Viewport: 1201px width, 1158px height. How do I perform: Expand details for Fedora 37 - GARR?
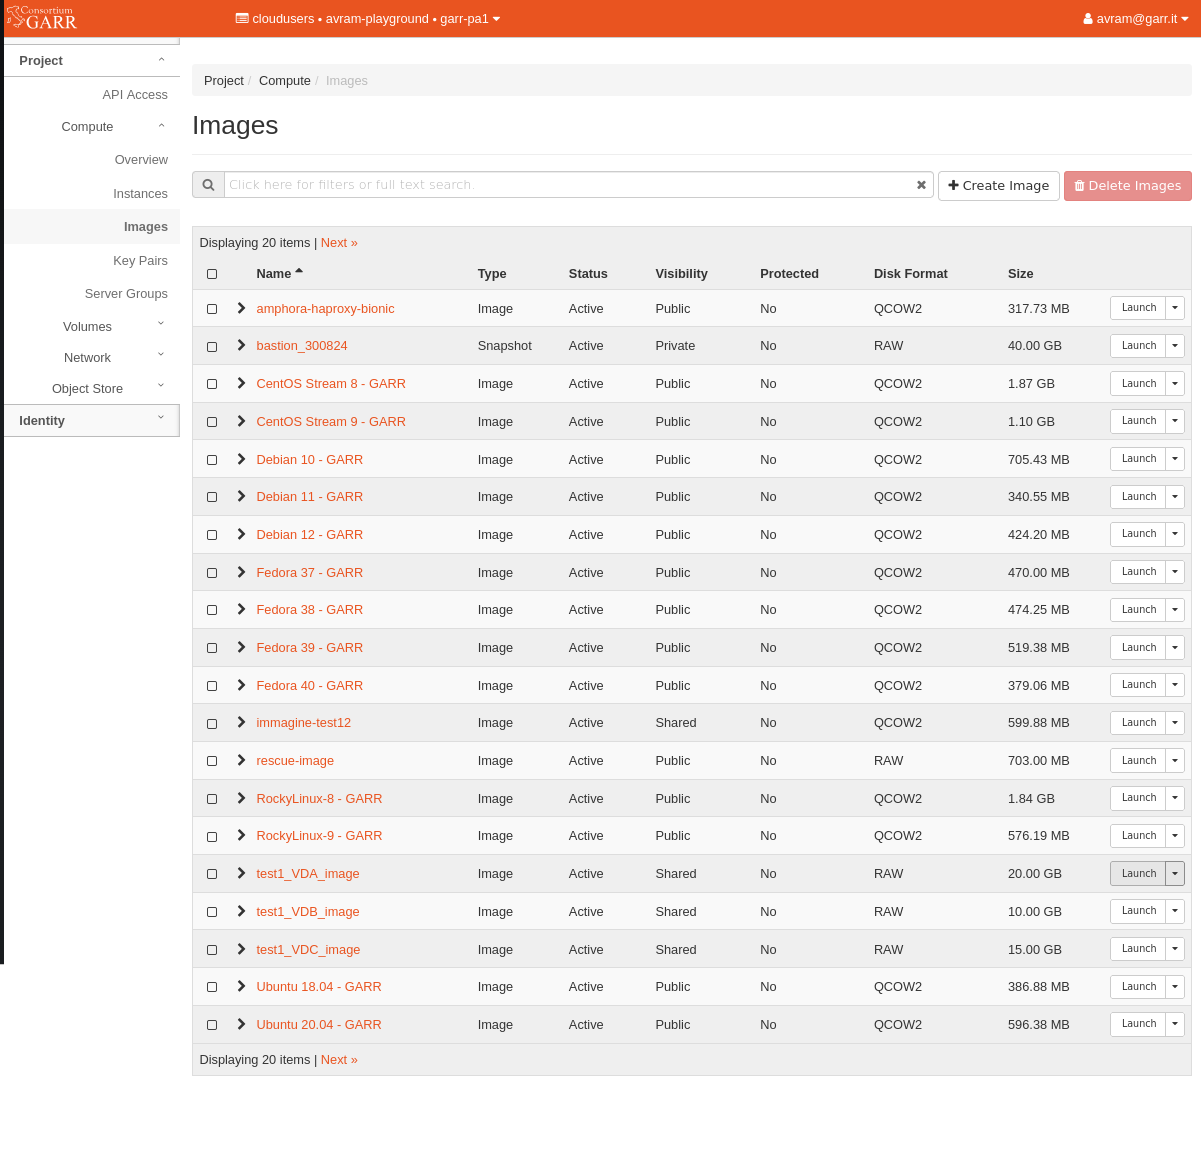(x=241, y=572)
